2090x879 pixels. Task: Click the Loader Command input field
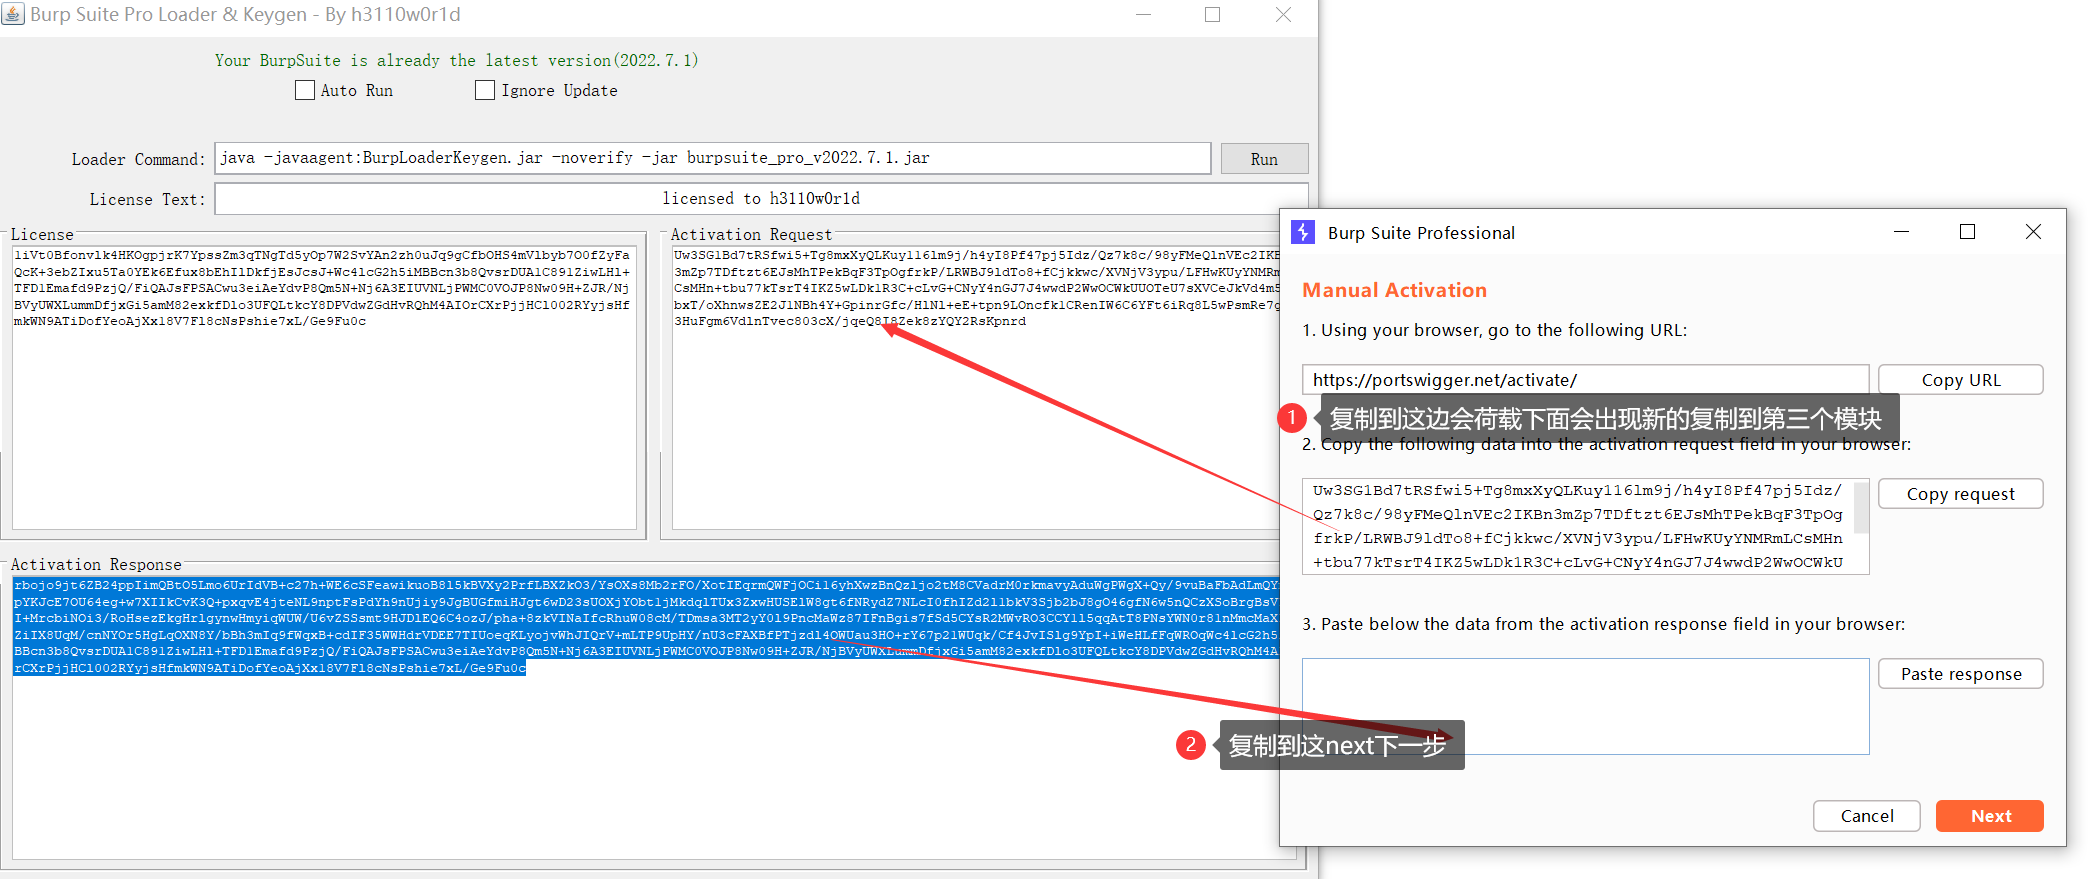click(713, 158)
